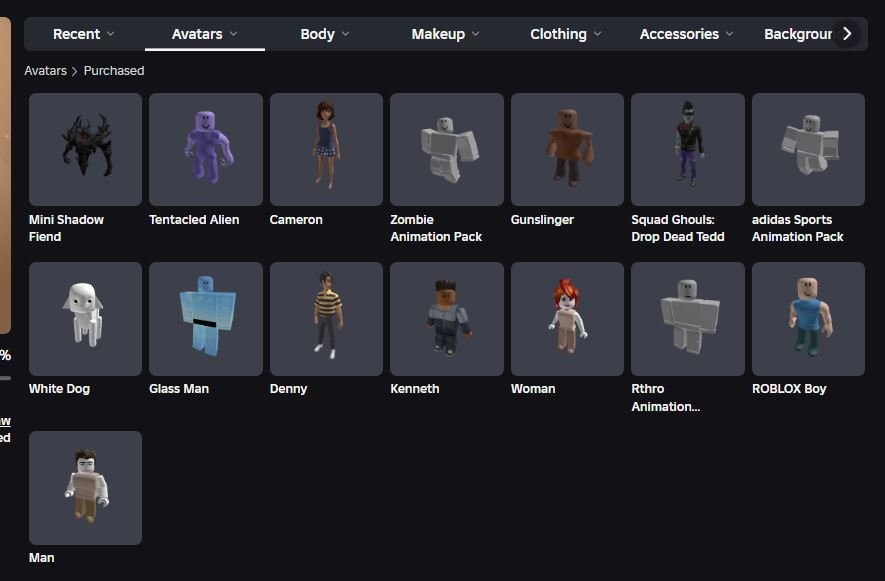Select the White Dog avatar thumbnail
Image resolution: width=885 pixels, height=581 pixels.
point(85,319)
